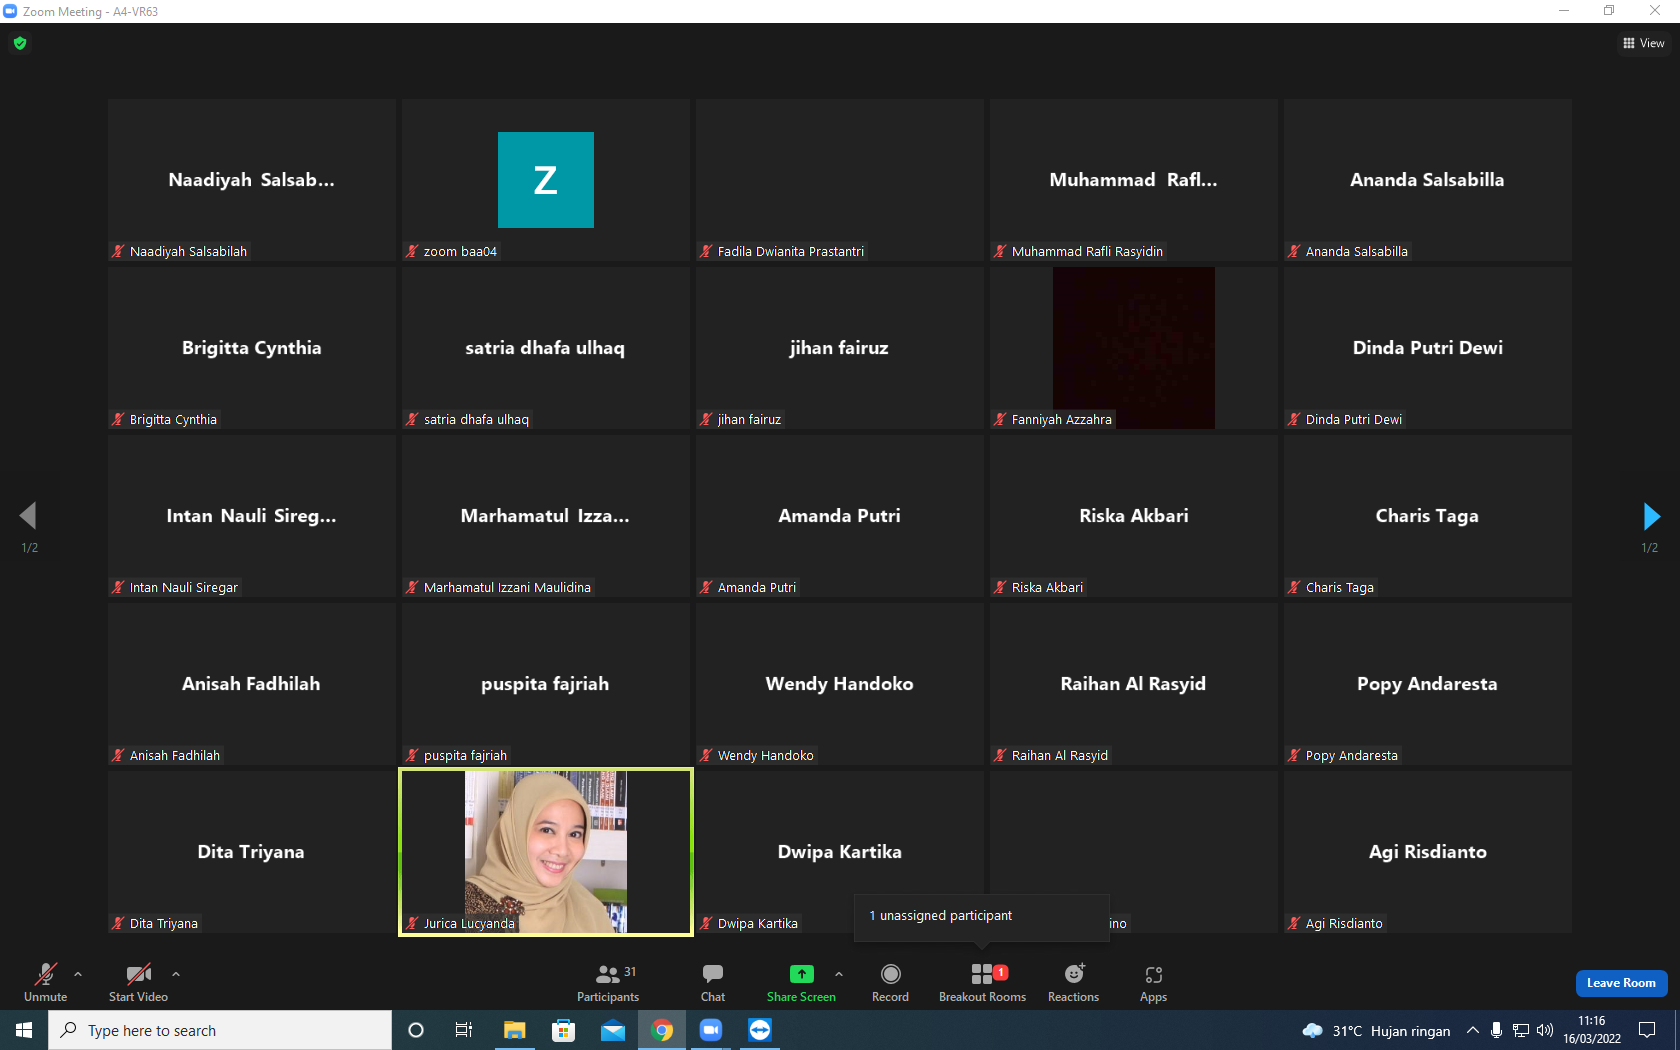
Task: Open Breakout Rooms
Action: [982, 983]
